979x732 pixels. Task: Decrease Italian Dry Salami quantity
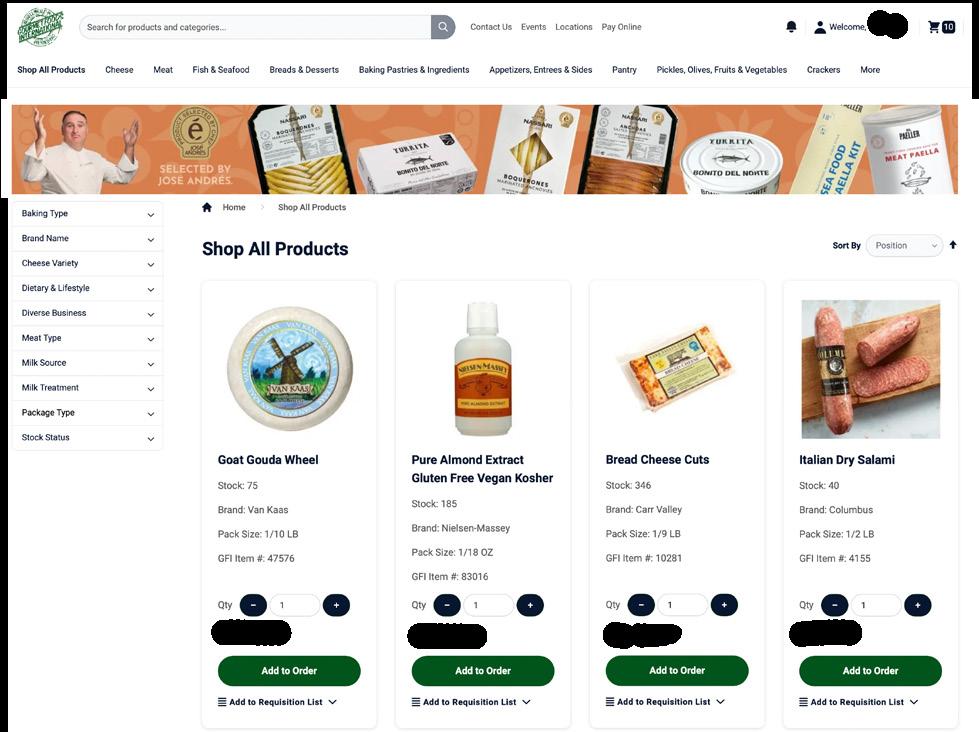pos(835,605)
